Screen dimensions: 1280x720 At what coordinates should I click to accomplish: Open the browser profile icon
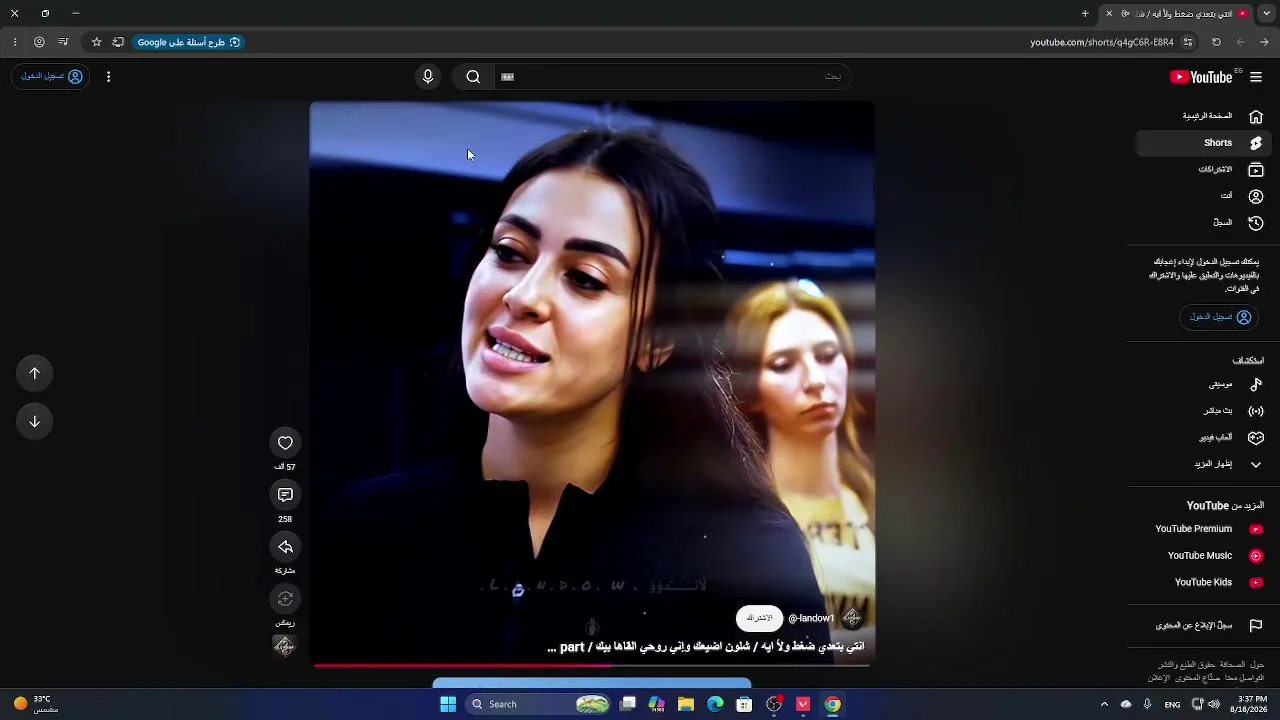39,42
